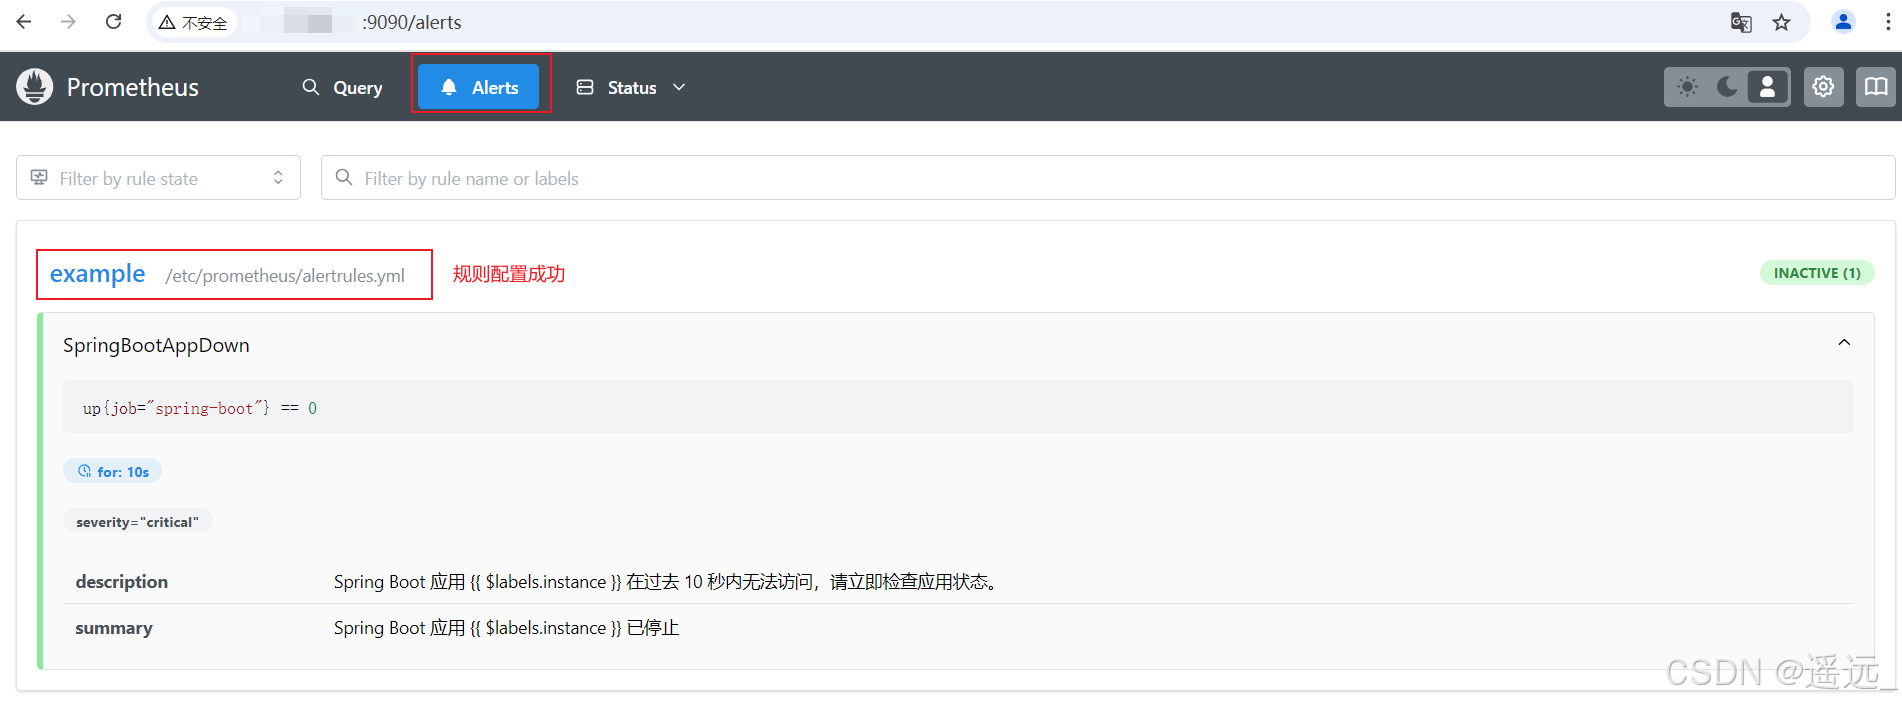Focus the Filter by rule name or labels field

point(1108,178)
